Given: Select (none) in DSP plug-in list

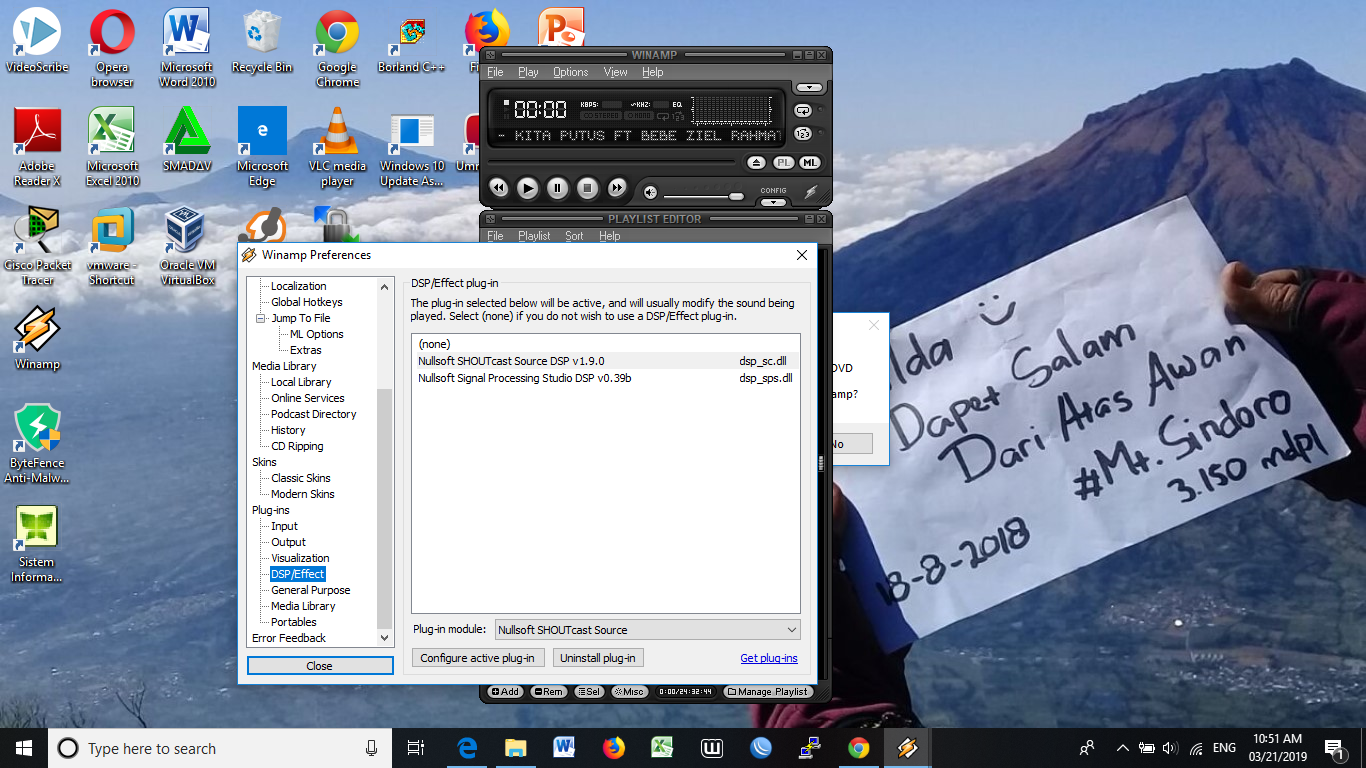Looking at the screenshot, I should pyautogui.click(x=605, y=344).
